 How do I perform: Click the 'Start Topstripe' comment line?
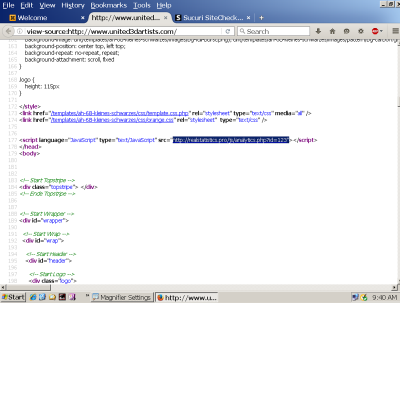[47, 180]
